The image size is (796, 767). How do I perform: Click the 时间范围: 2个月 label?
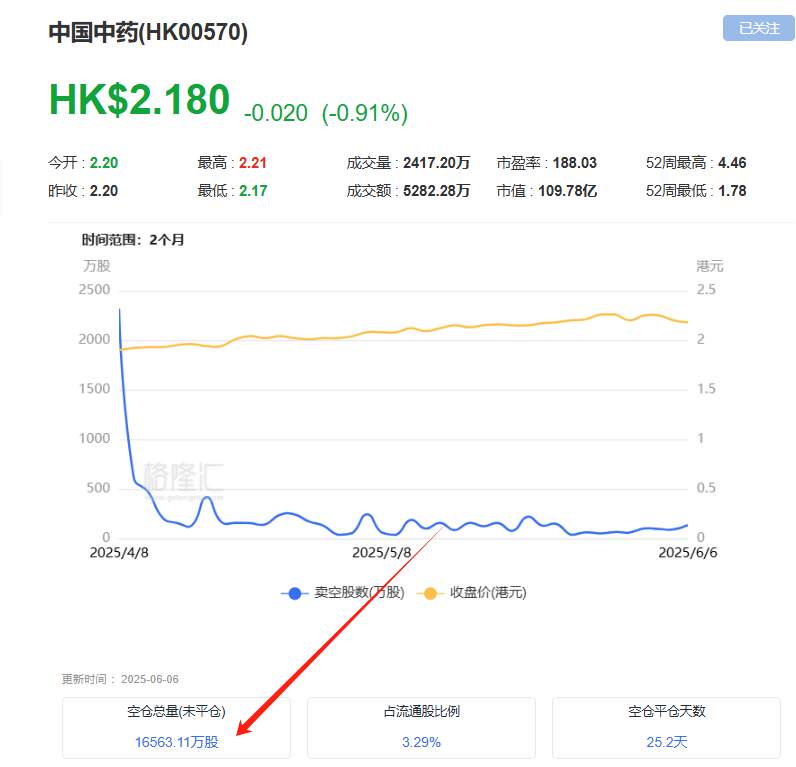133,240
